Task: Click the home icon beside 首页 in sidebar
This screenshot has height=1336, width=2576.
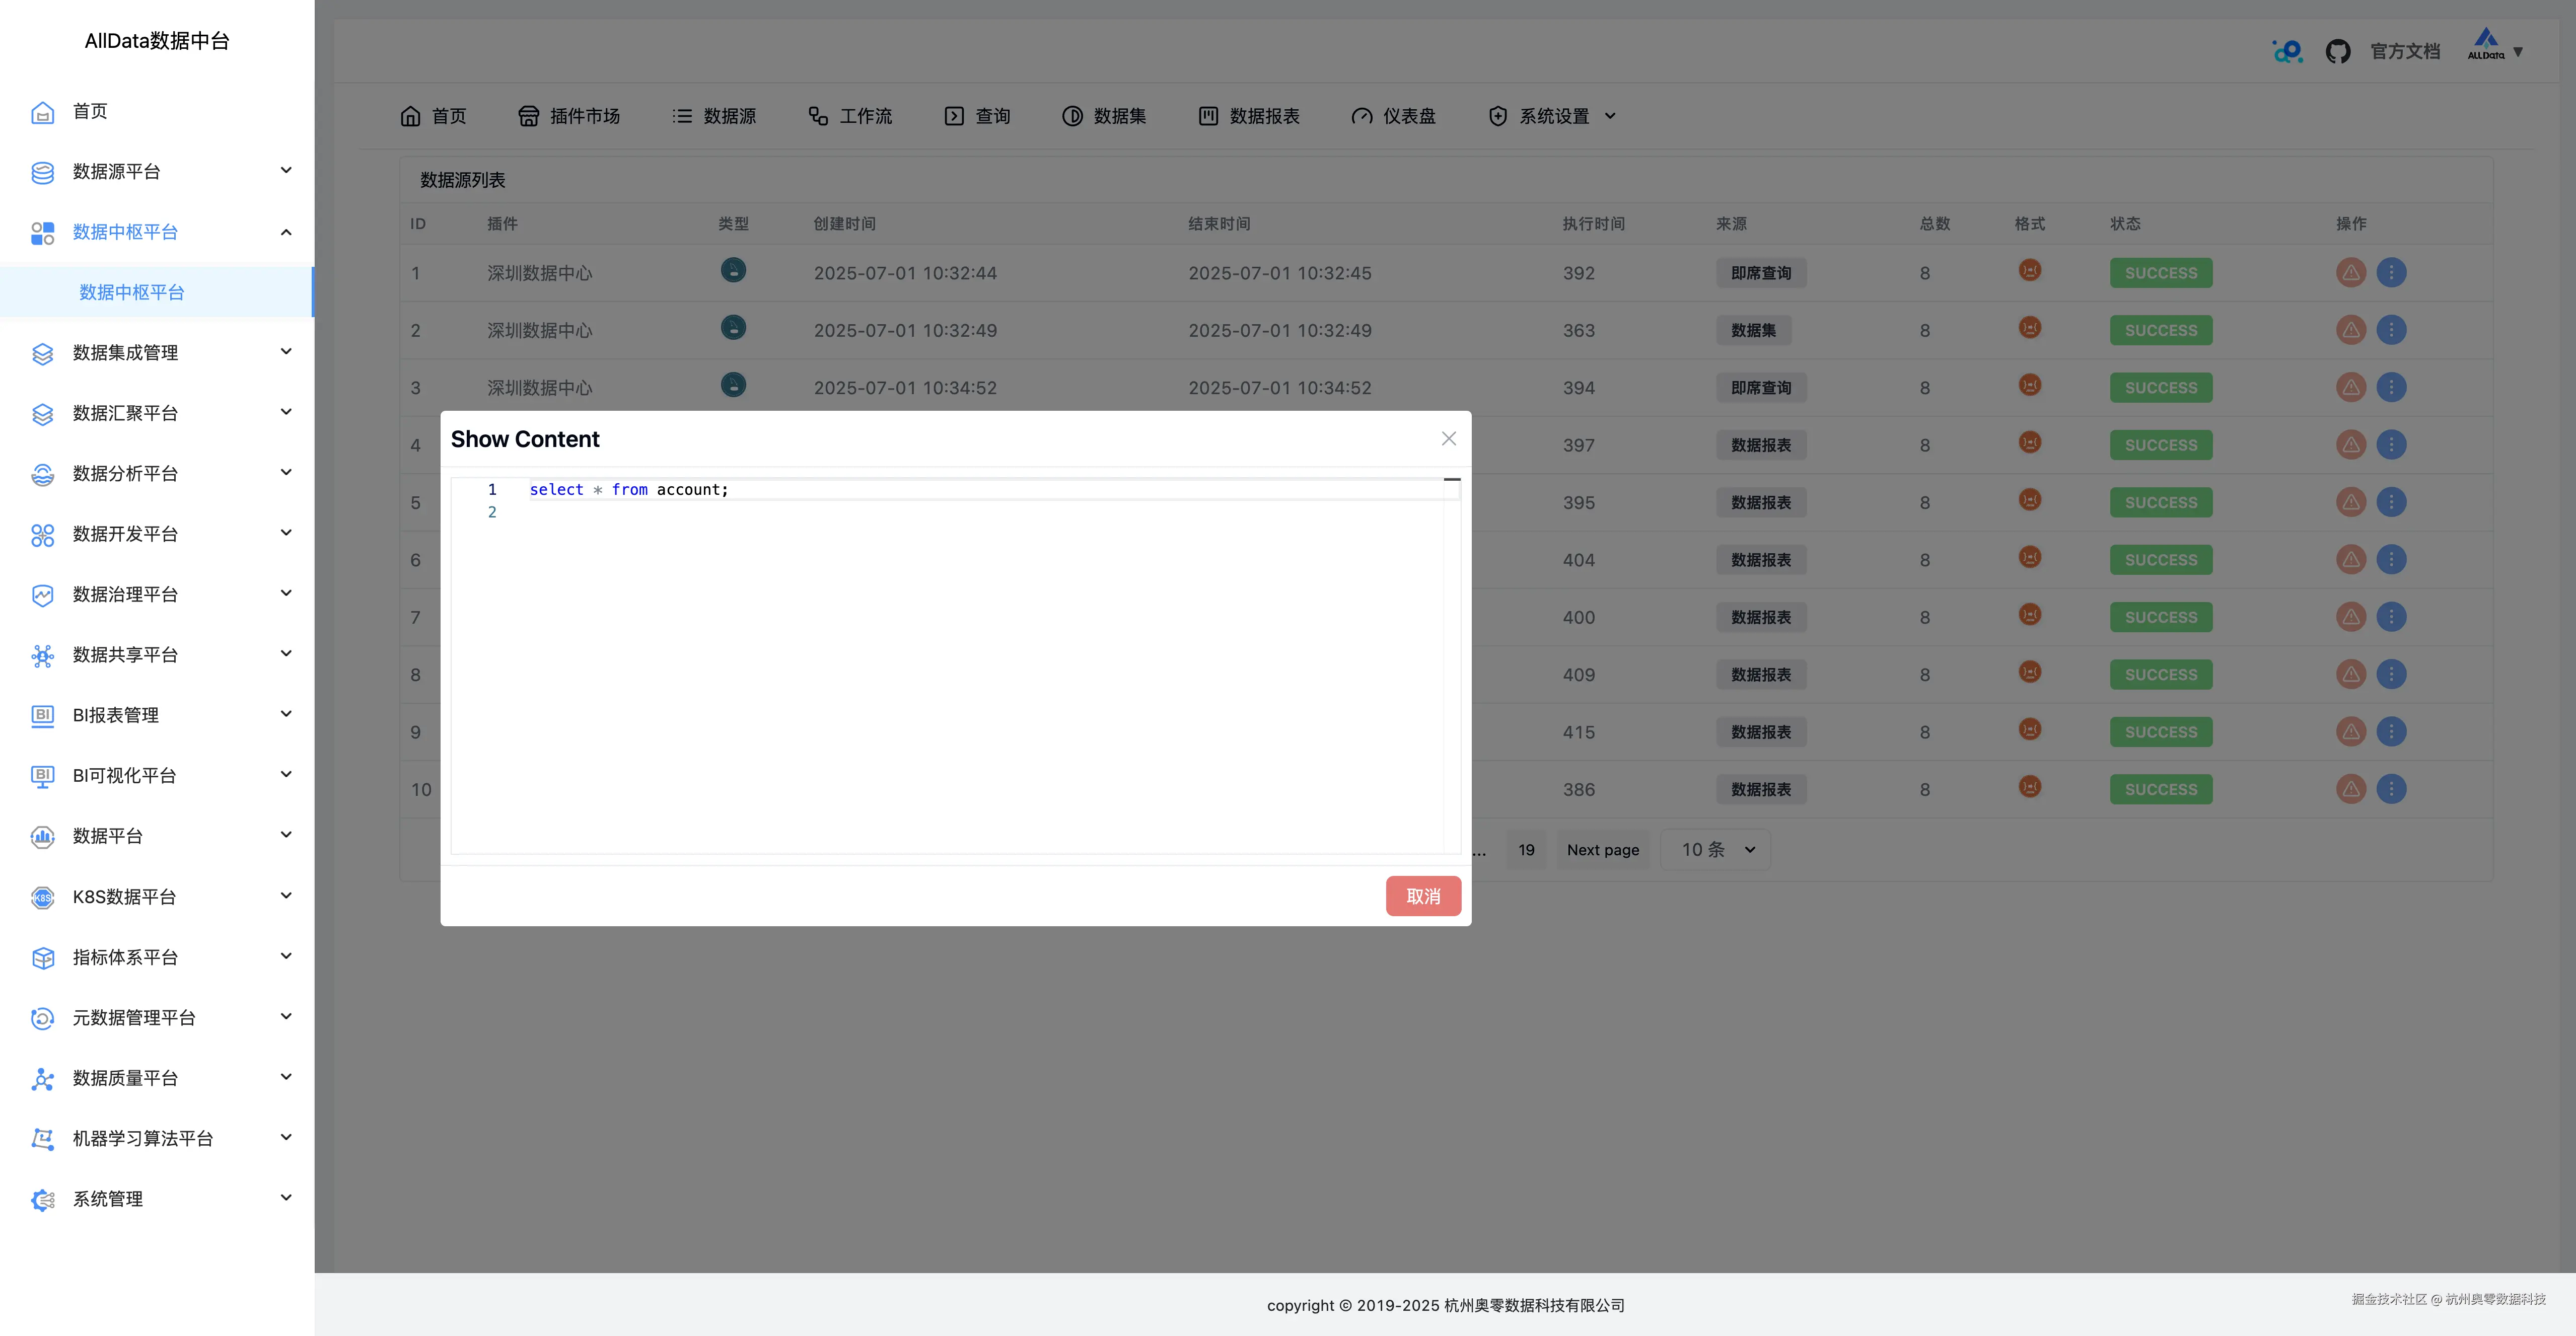Action: (x=42, y=112)
